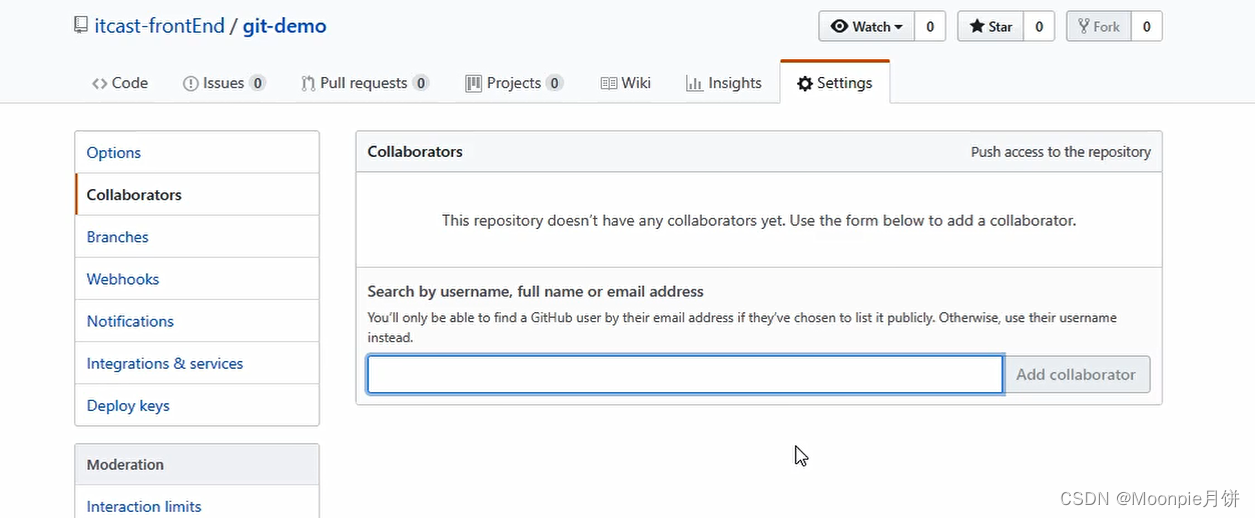Screen dimensions: 1255x518
Task: Click the Code tab angle-brackets icon
Action: click(99, 84)
